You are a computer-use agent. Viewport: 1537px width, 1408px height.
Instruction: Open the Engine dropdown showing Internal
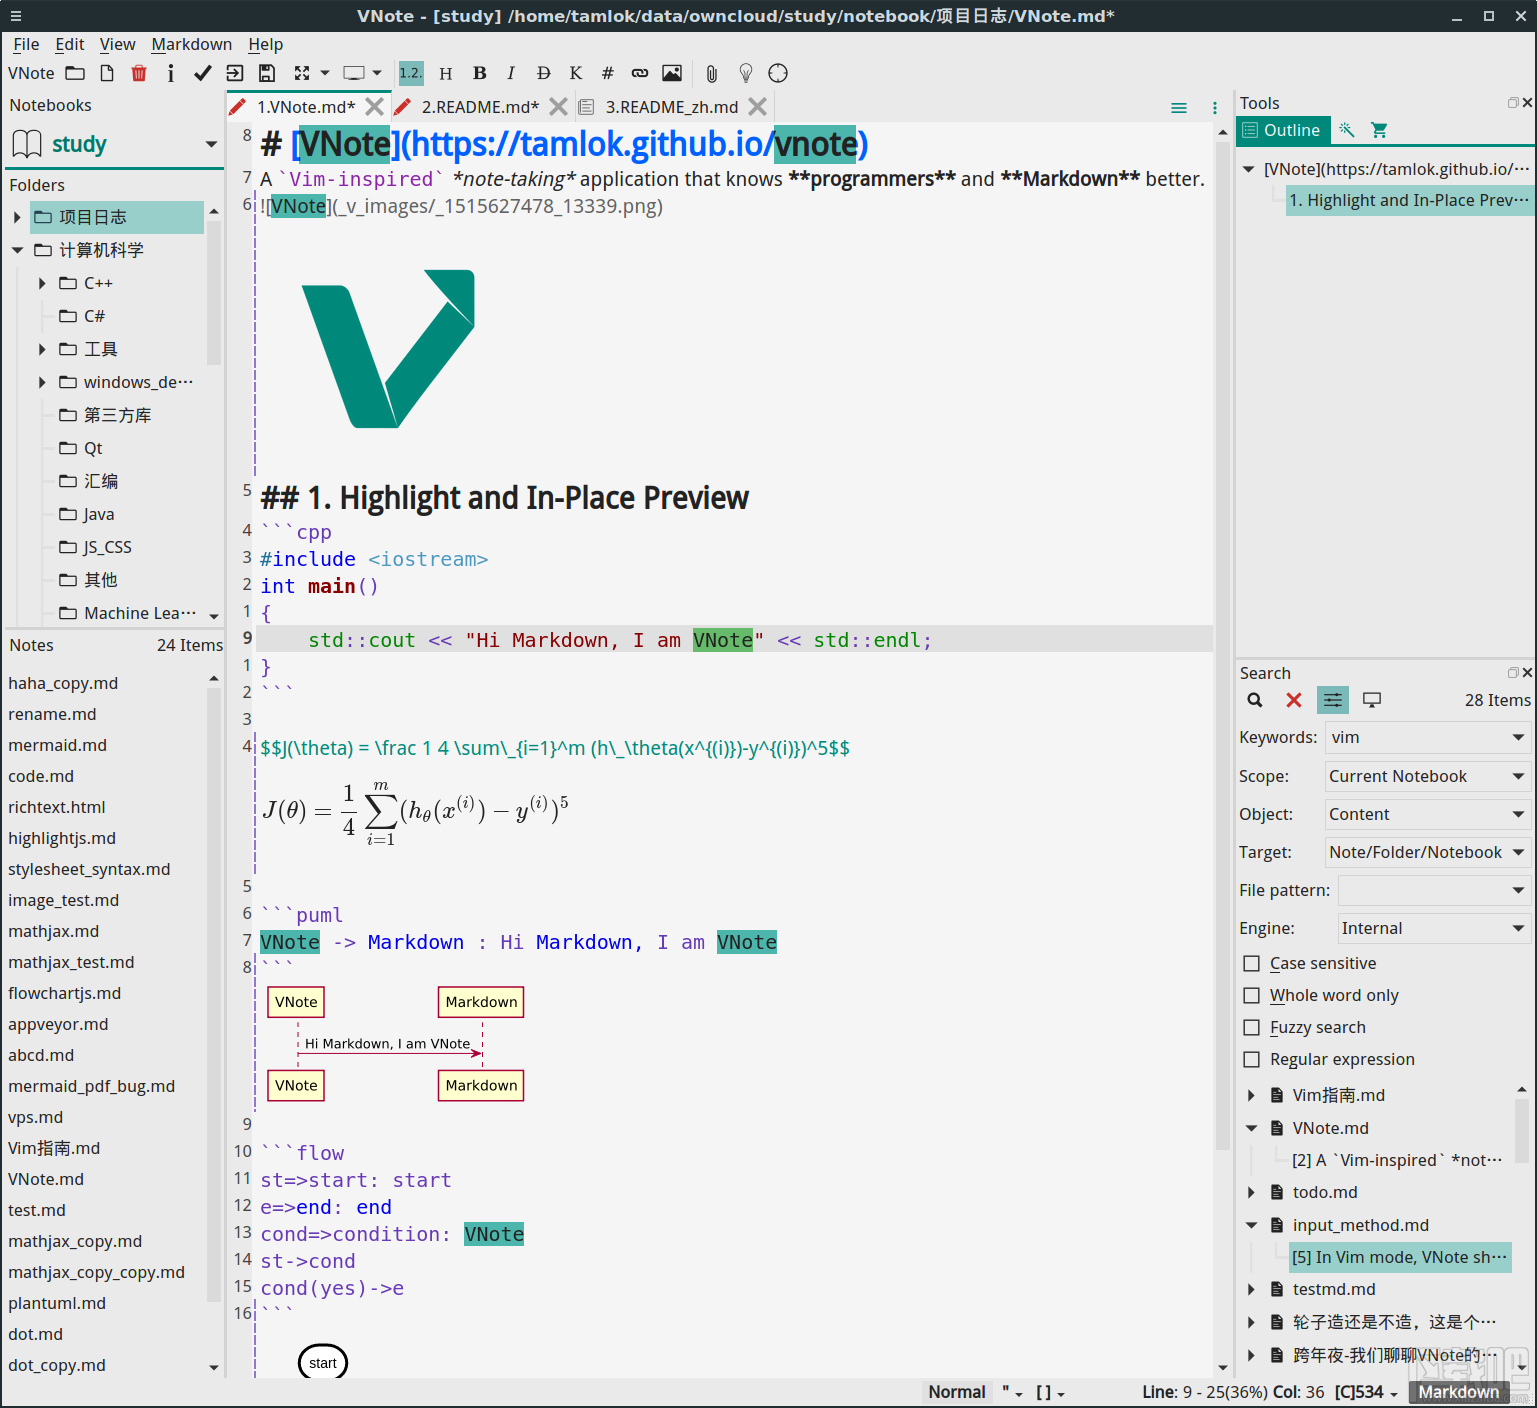pyautogui.click(x=1434, y=928)
